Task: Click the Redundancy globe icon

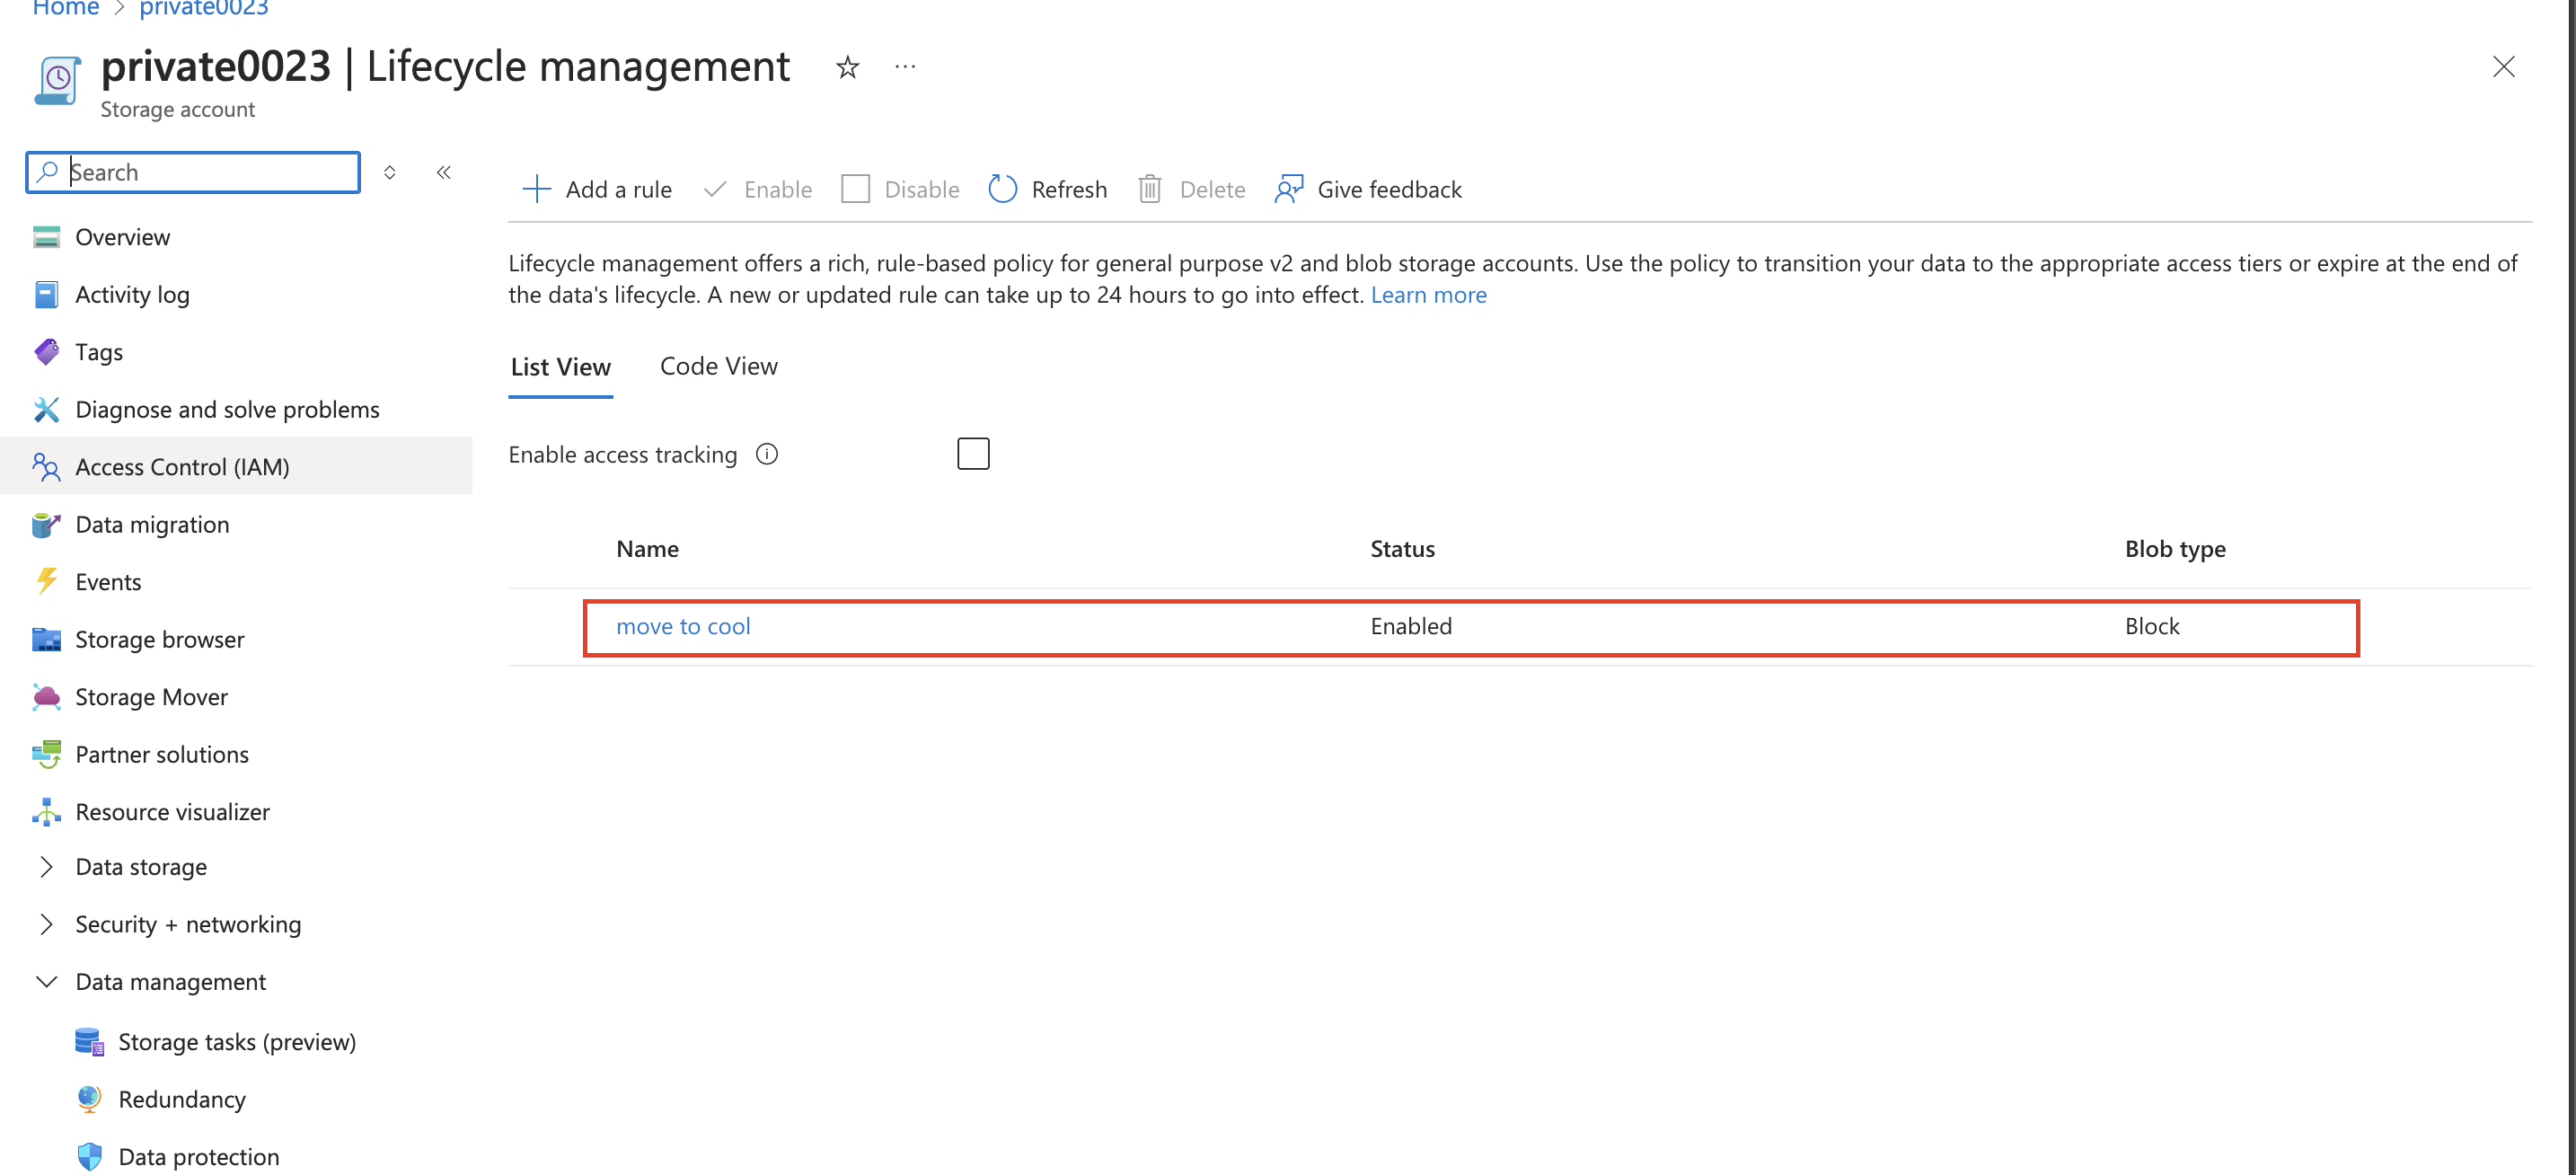Action: (x=89, y=1099)
